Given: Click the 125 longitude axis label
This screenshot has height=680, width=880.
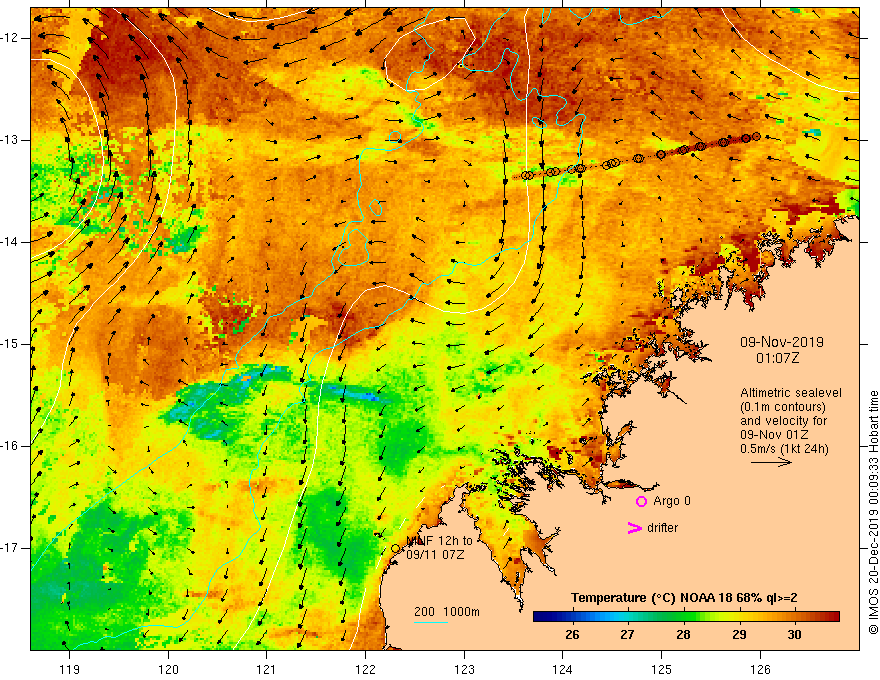Looking at the screenshot, I should click(662, 669).
